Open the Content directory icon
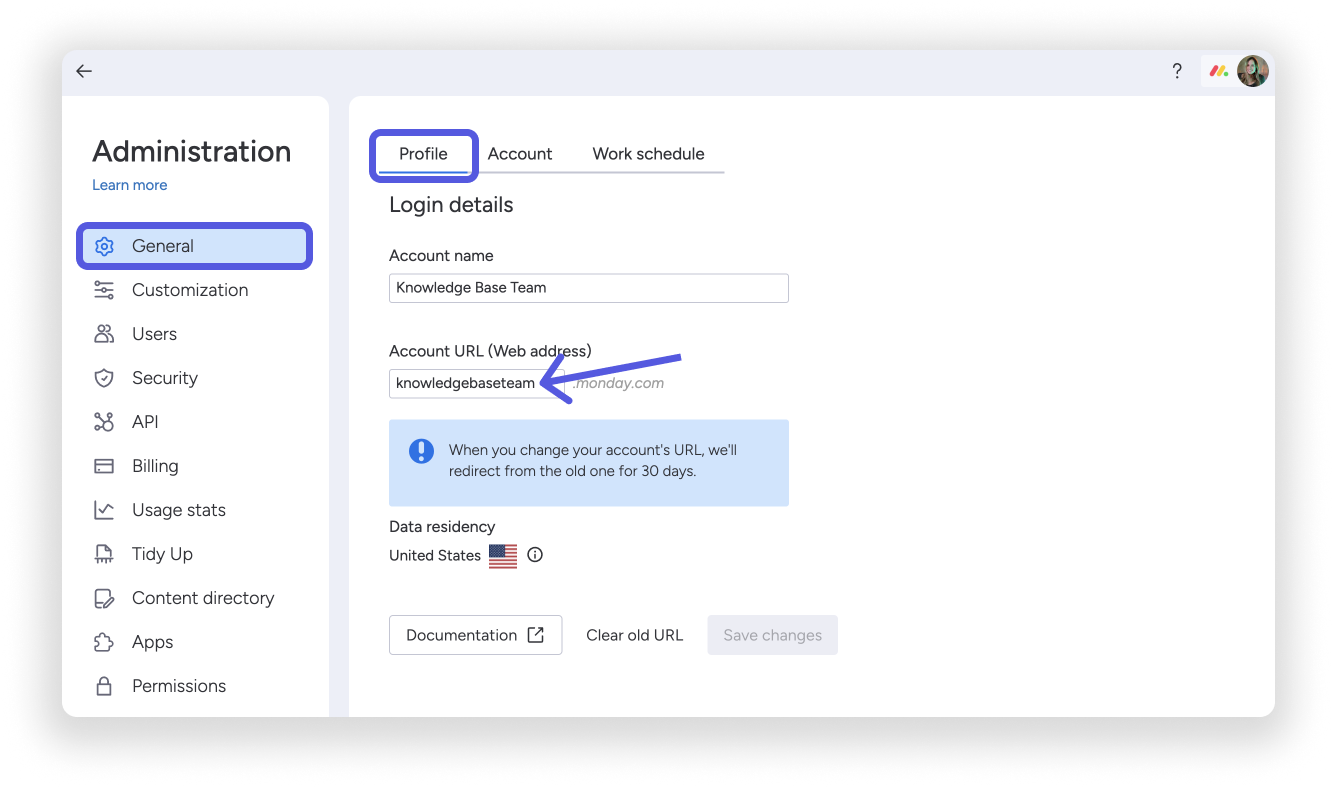The height and width of the screenshot is (787, 1333). pos(104,597)
